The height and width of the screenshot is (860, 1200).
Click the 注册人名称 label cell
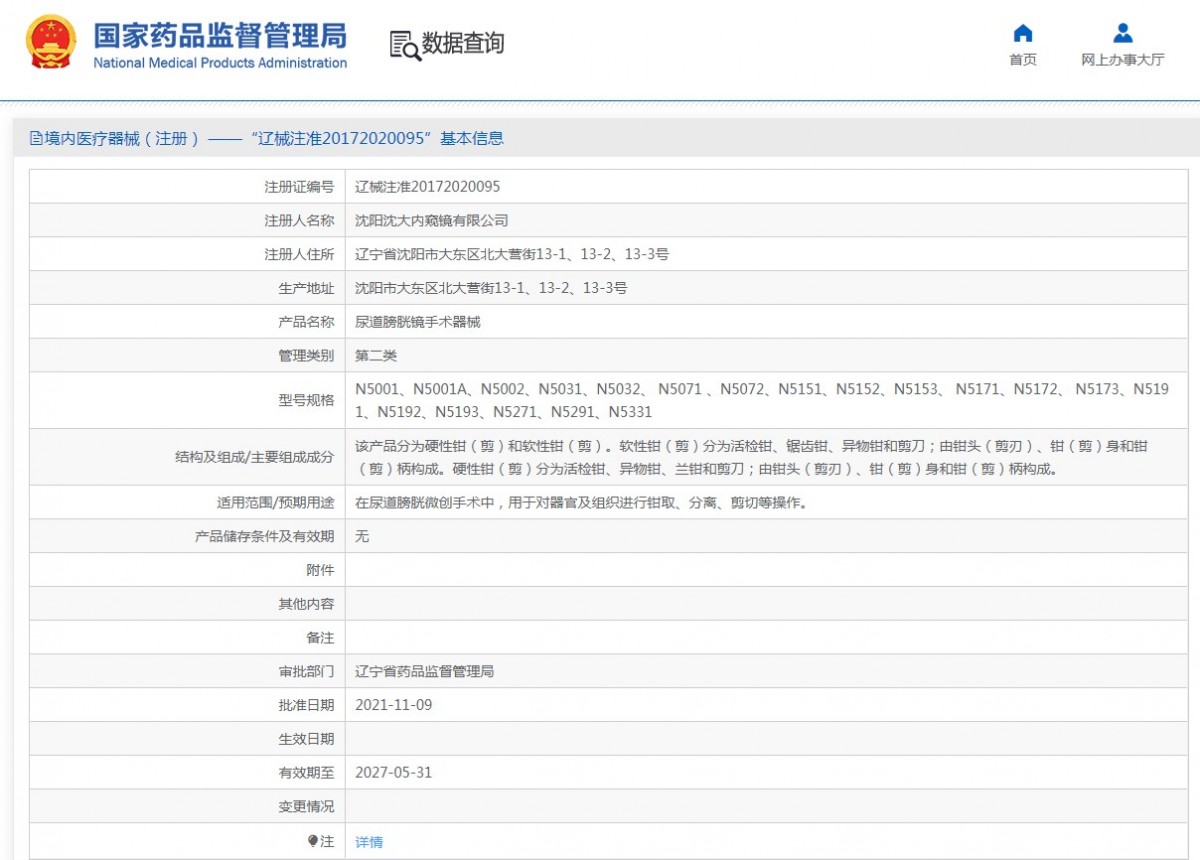pos(187,221)
